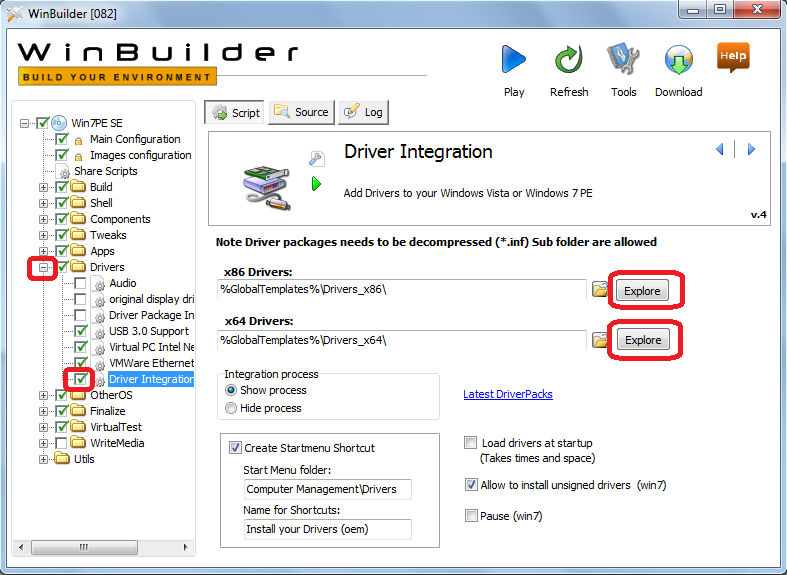Click the edit script wrench icon
The height and width of the screenshot is (575, 787).
click(x=316, y=158)
